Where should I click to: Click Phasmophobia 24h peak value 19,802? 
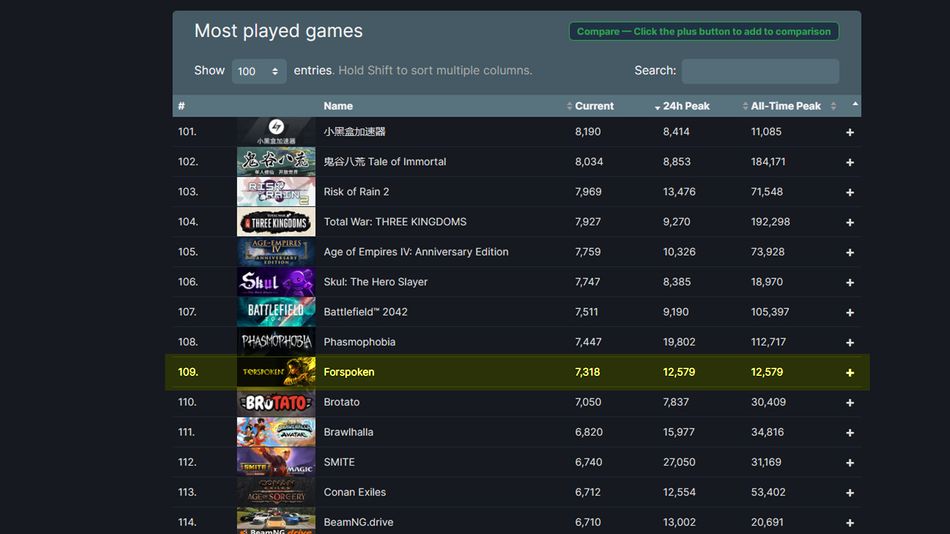point(679,342)
